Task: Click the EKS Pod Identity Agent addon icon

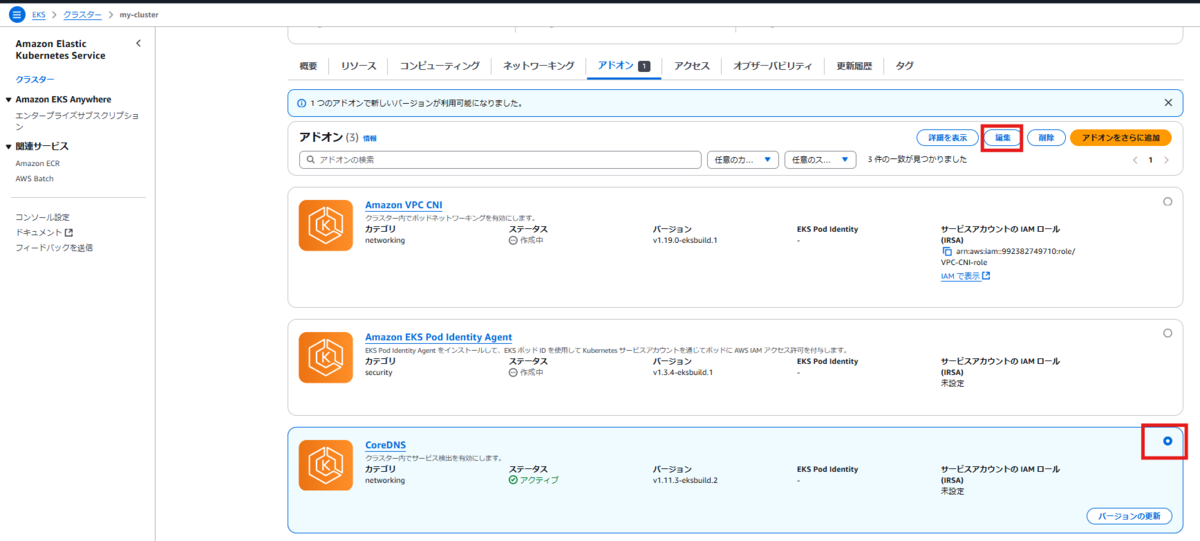Action: 326,358
